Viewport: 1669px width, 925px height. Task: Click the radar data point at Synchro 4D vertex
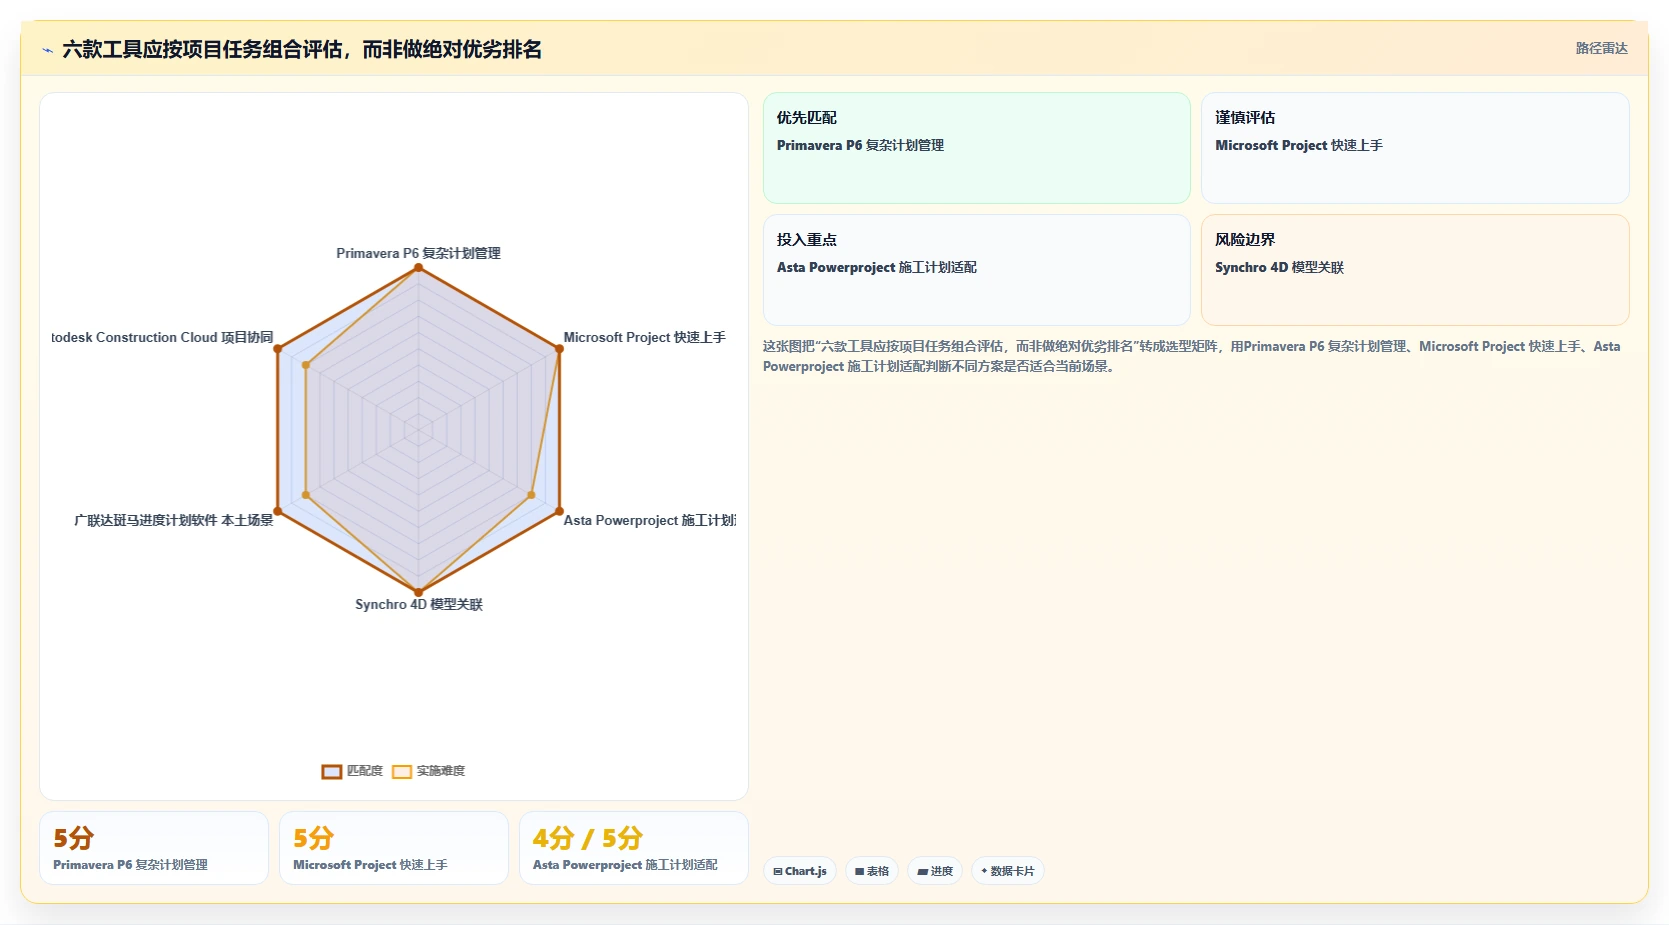[x=419, y=592]
